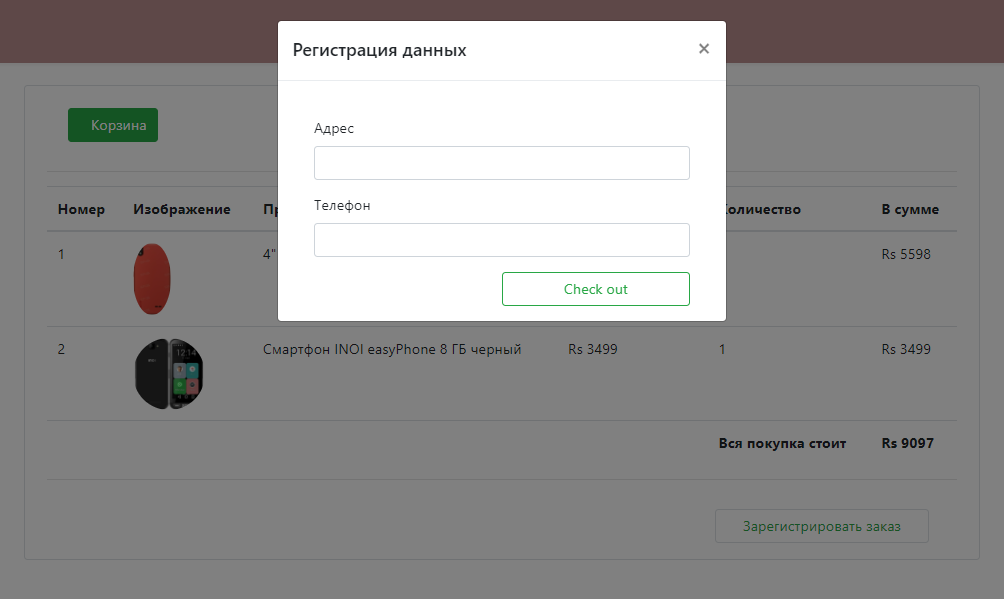The width and height of the screenshot is (1004, 599).
Task: Click the Корзина button
Action: click(x=112, y=124)
